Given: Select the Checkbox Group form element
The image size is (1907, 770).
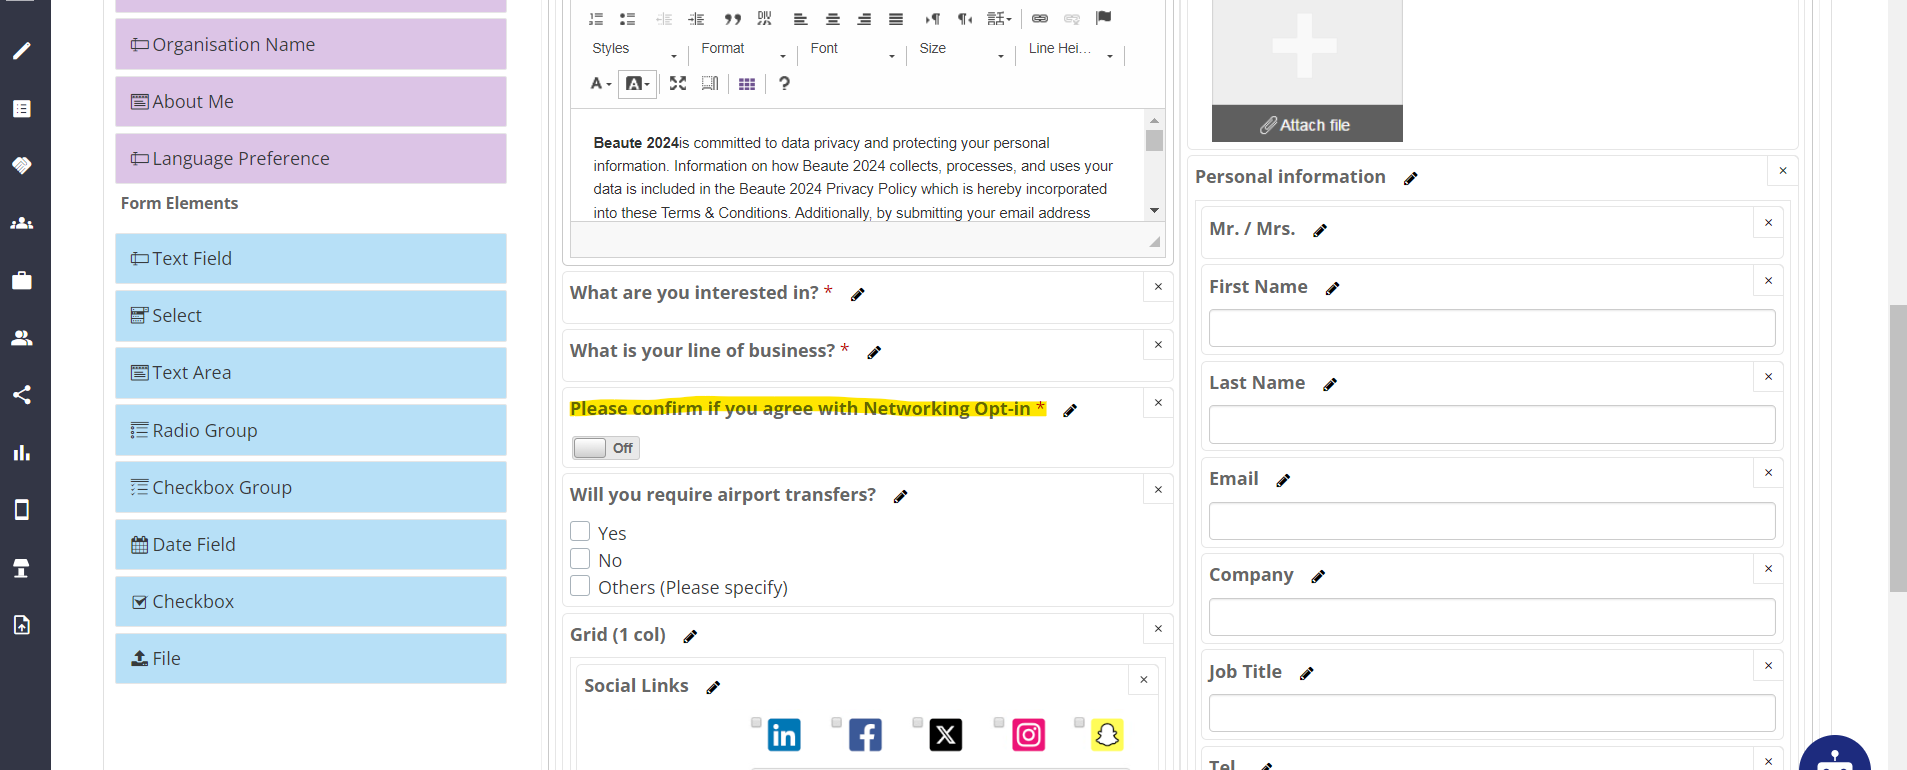Looking at the screenshot, I should (x=310, y=487).
